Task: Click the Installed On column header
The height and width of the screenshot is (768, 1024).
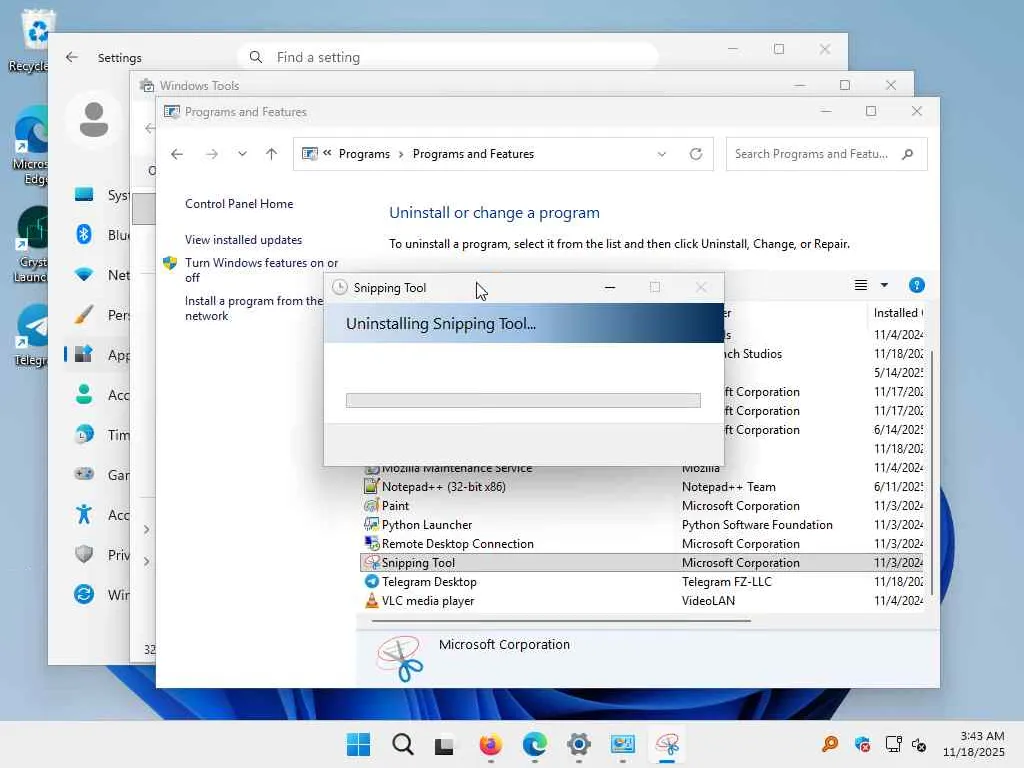Action: (x=898, y=313)
